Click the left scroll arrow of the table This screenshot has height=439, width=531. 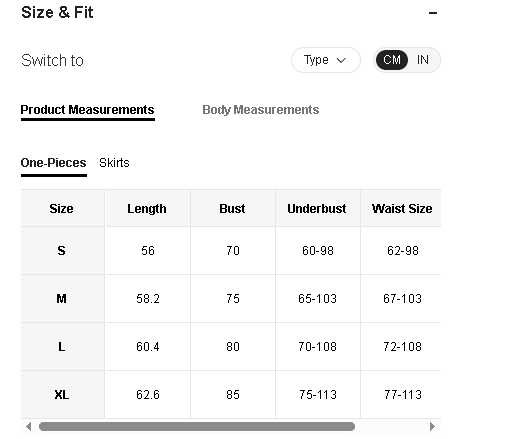click(29, 426)
